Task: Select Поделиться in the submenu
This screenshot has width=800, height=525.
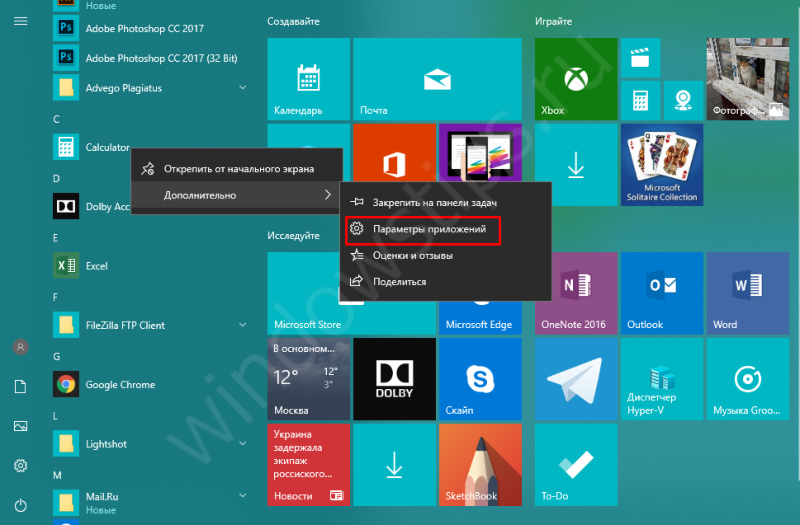Action: (x=445, y=282)
